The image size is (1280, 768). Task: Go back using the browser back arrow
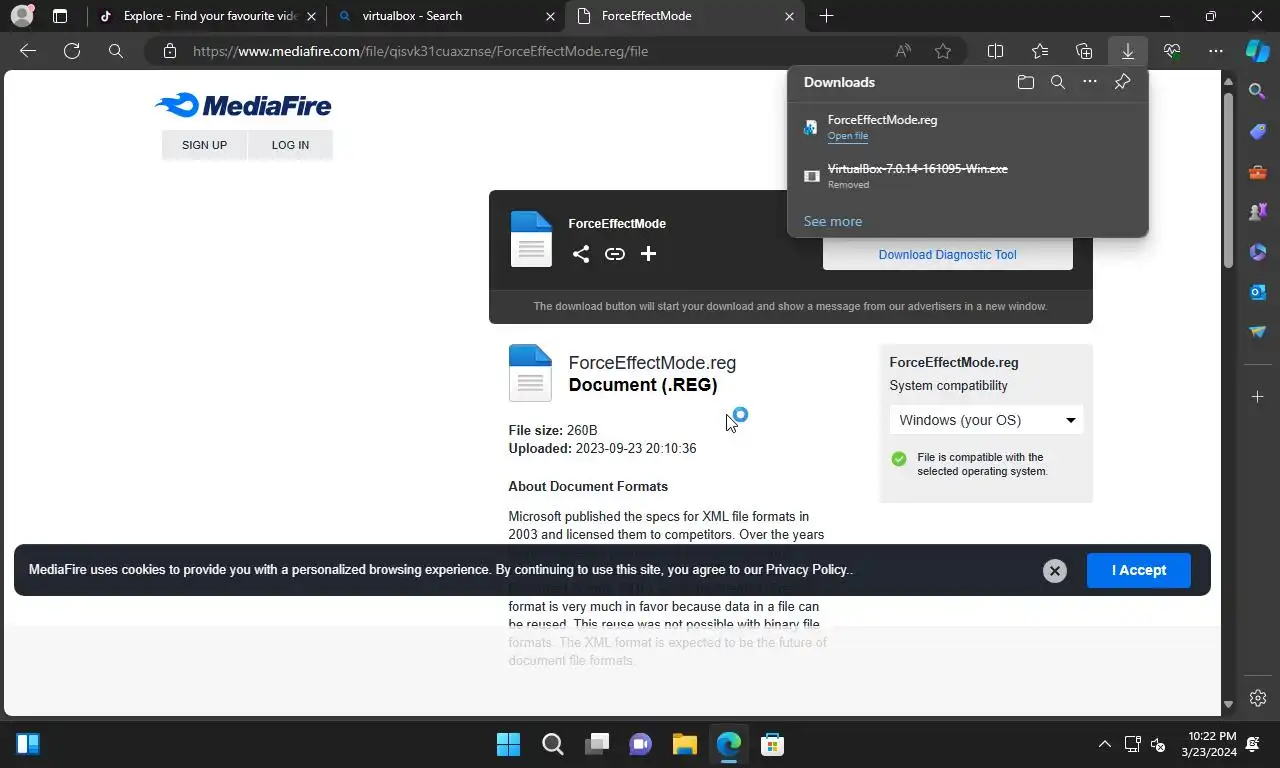(x=28, y=51)
